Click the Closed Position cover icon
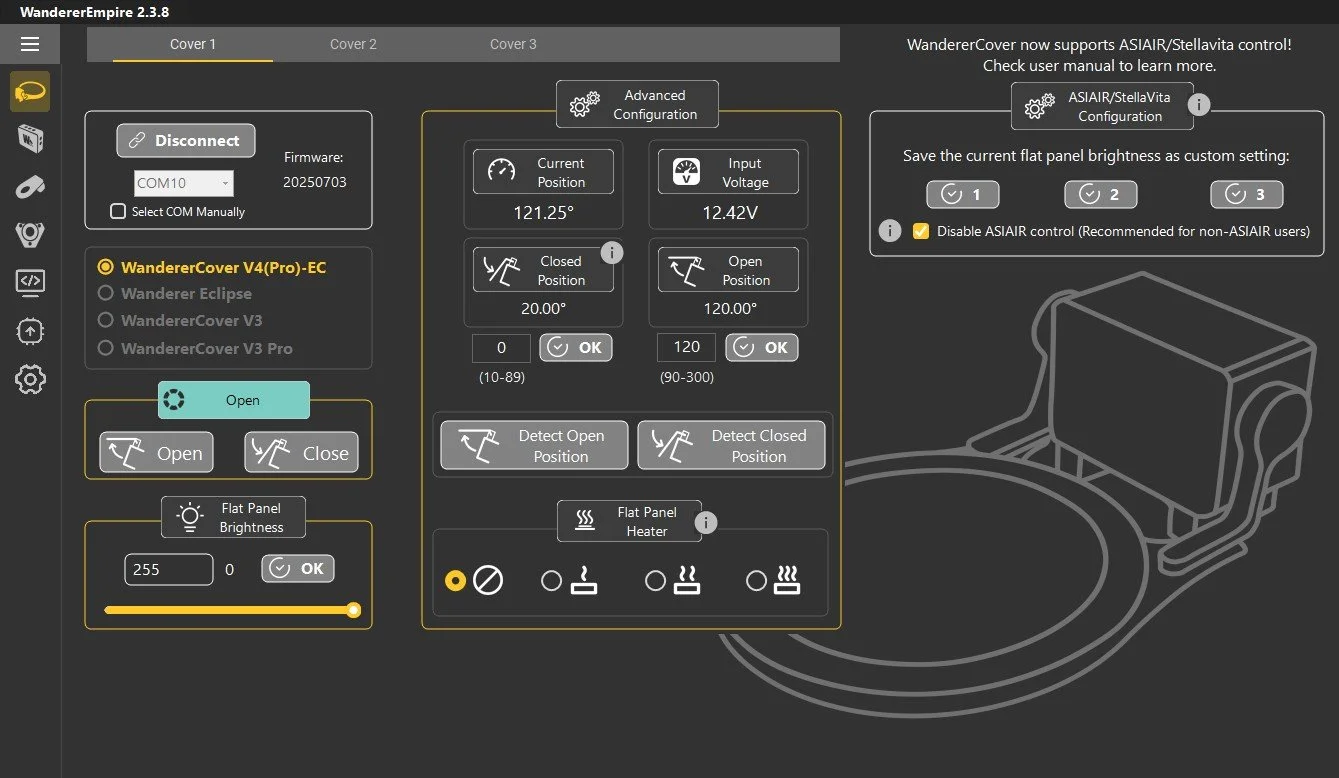 click(502, 270)
